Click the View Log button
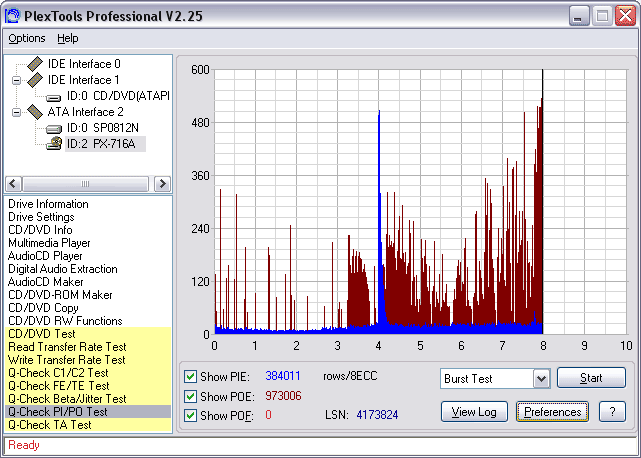This screenshot has height=458, width=641. click(474, 412)
